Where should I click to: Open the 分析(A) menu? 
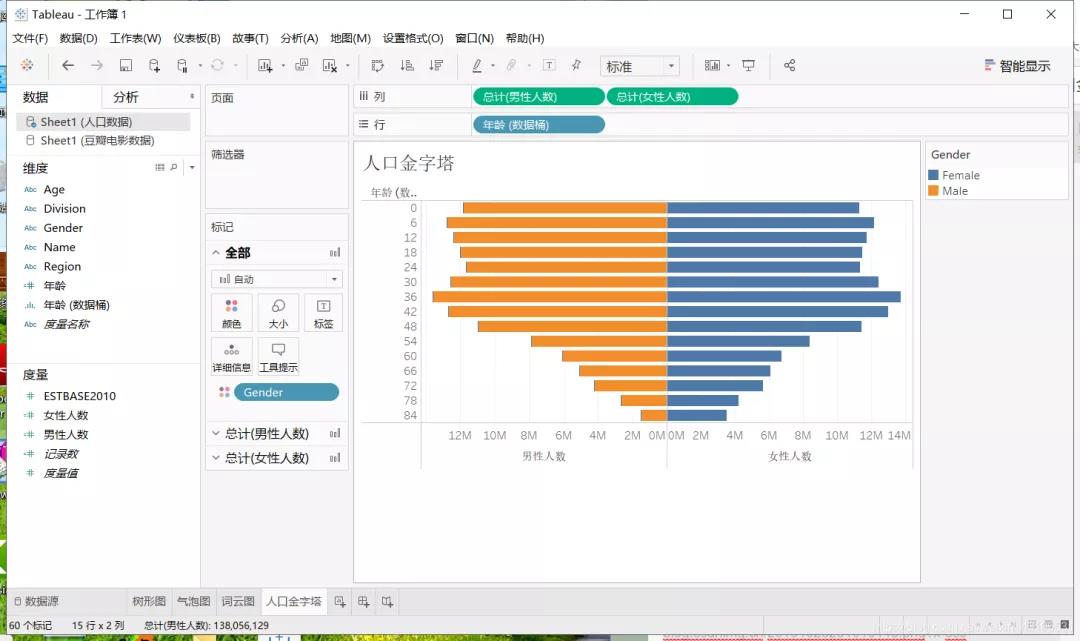tap(299, 38)
